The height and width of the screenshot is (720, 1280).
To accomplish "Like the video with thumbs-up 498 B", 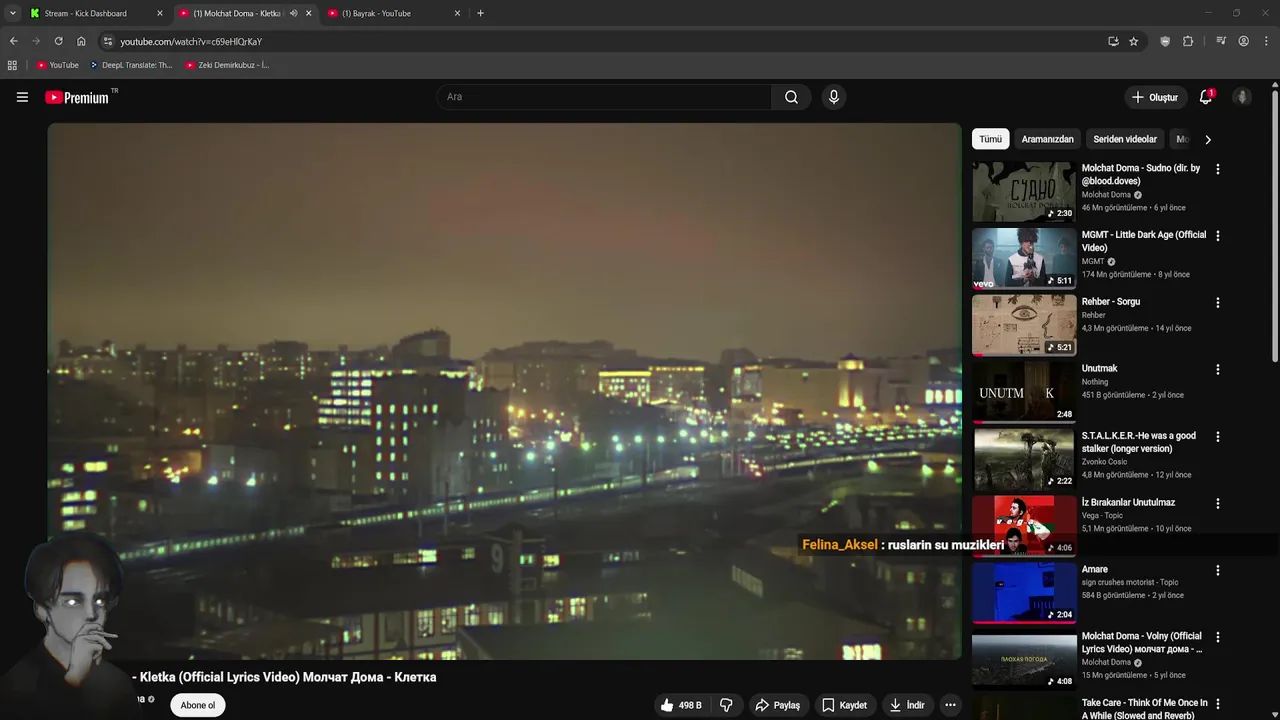I will point(681,705).
